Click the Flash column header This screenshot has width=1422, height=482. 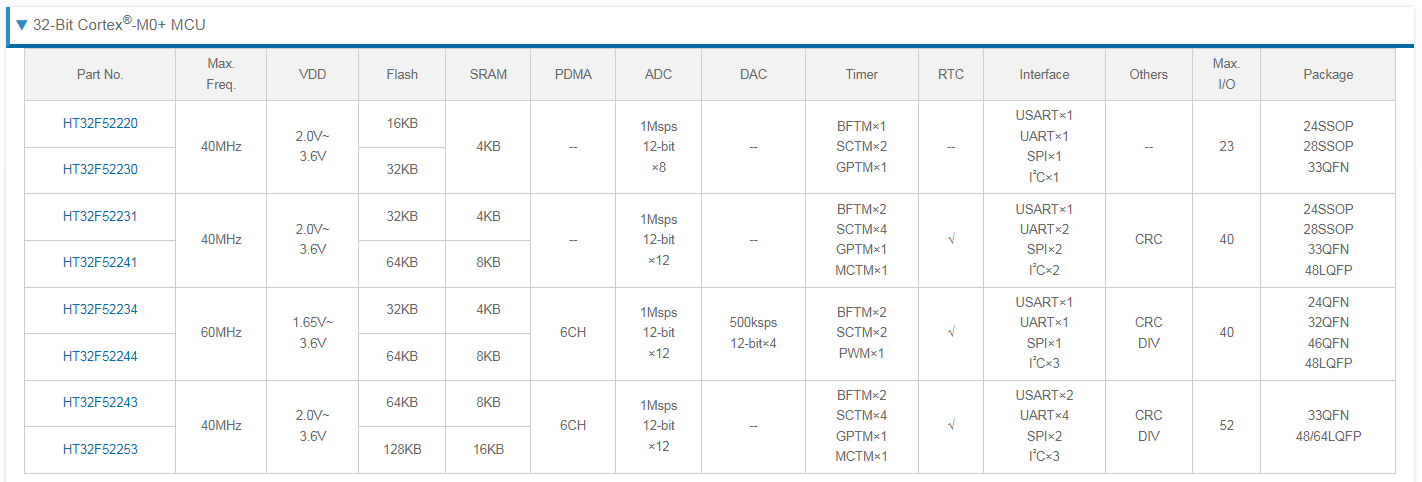pyautogui.click(x=402, y=74)
